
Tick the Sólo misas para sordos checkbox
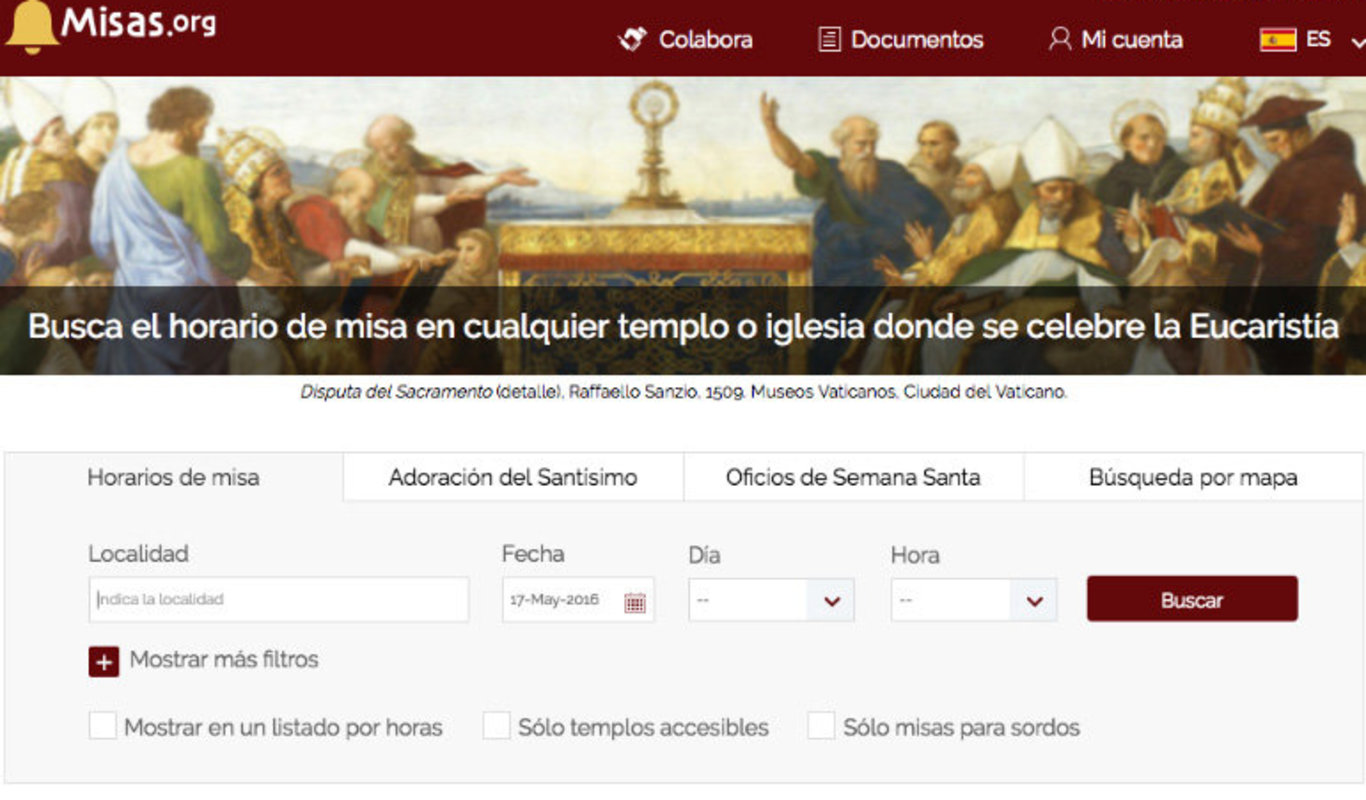pos(821,726)
